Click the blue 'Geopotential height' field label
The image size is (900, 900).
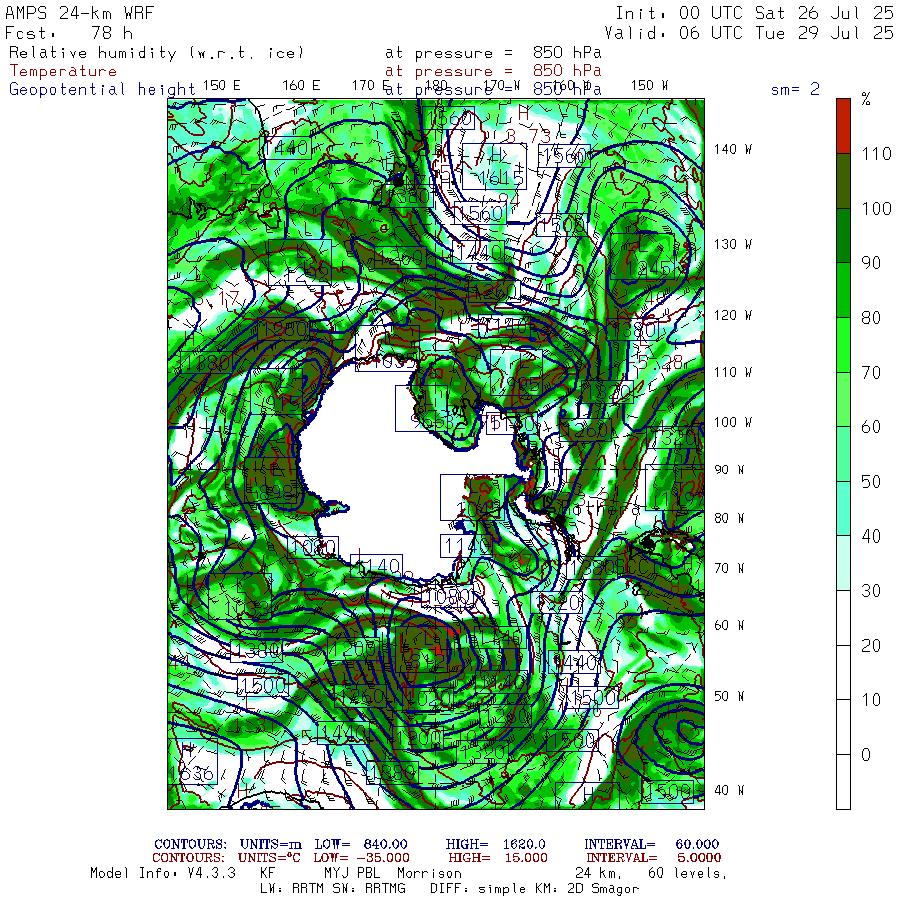tap(102, 89)
